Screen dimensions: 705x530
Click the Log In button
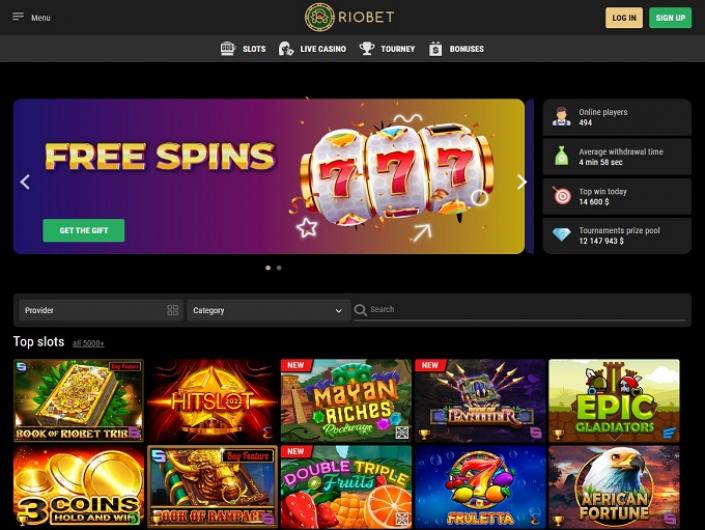pyautogui.click(x=624, y=18)
